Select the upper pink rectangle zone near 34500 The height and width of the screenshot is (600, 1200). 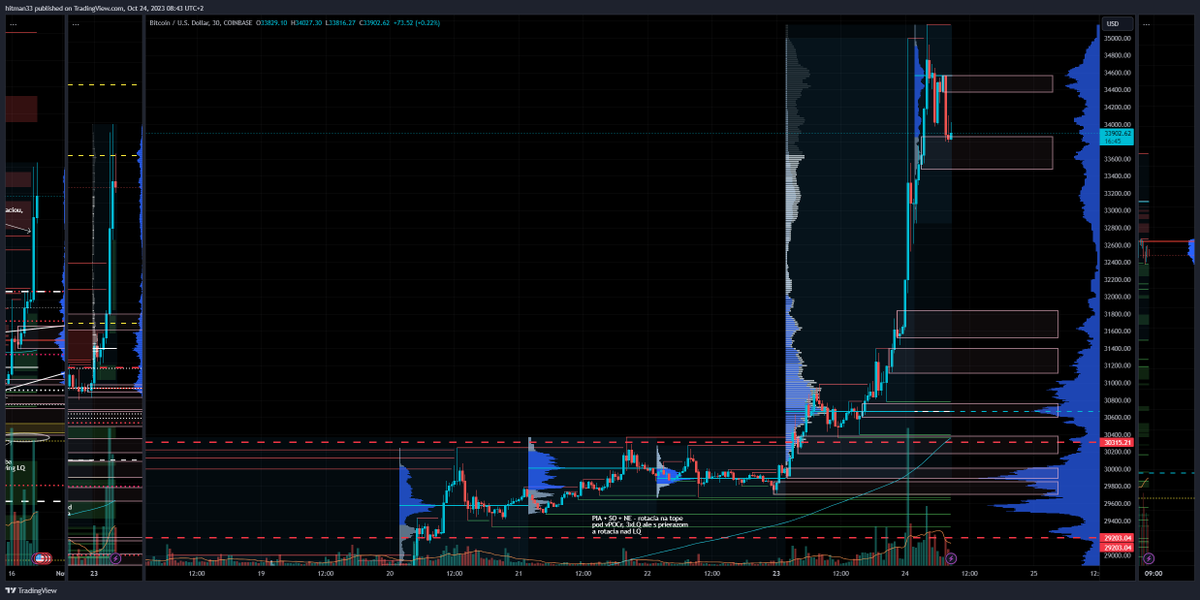click(x=997, y=84)
